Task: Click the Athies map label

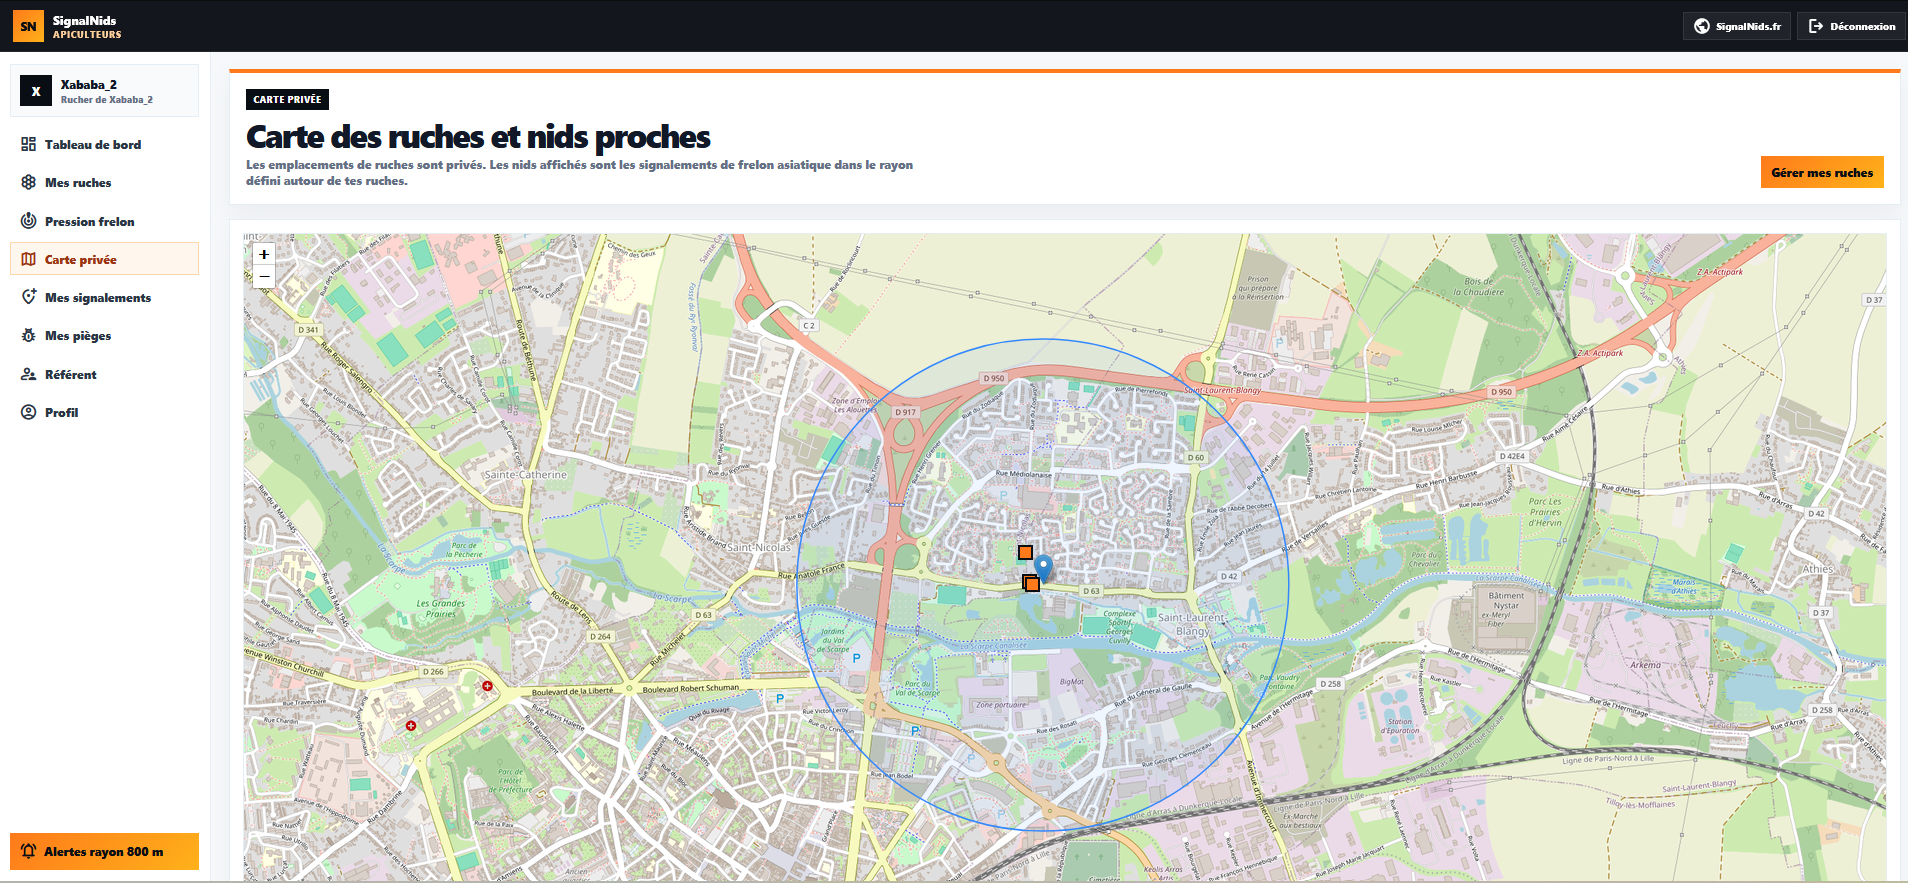Action: [x=1817, y=569]
